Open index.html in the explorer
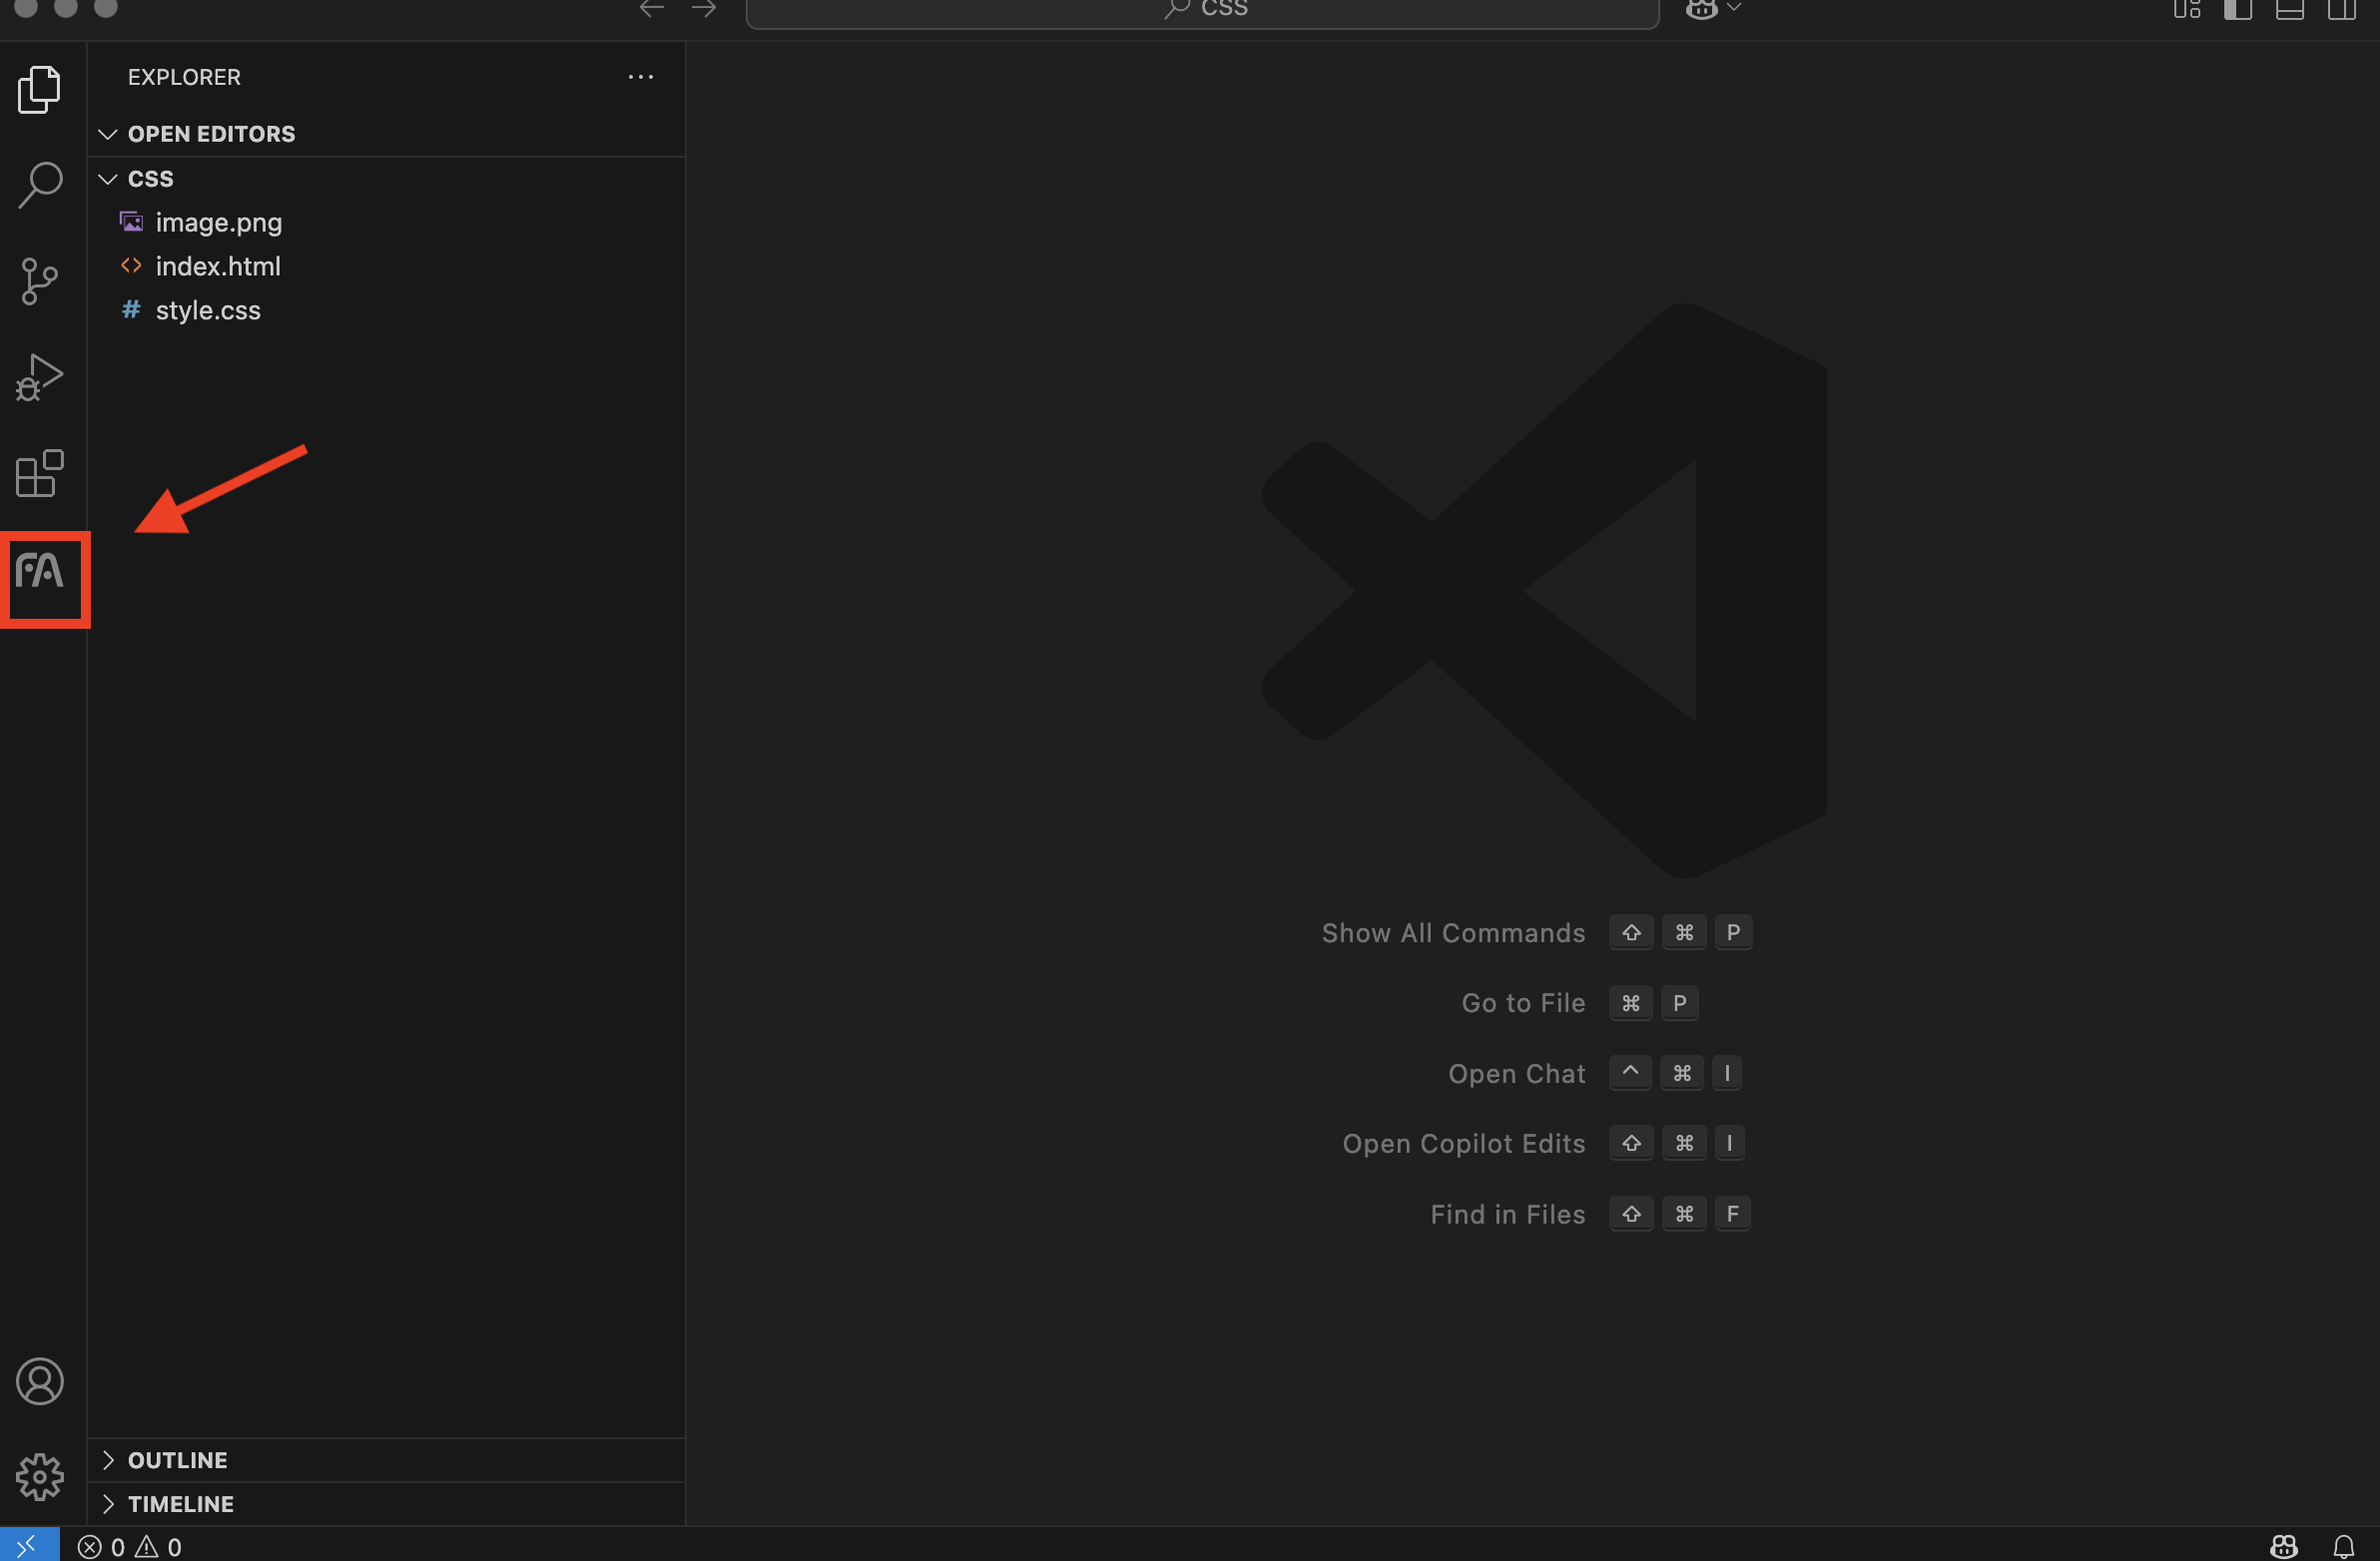 [386, 266]
